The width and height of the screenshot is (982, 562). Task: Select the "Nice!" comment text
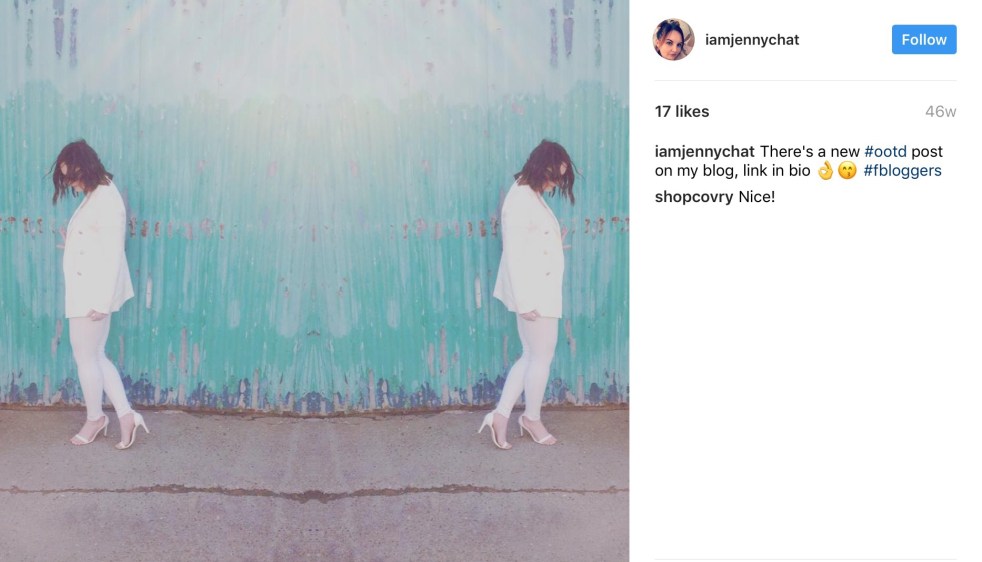click(757, 197)
